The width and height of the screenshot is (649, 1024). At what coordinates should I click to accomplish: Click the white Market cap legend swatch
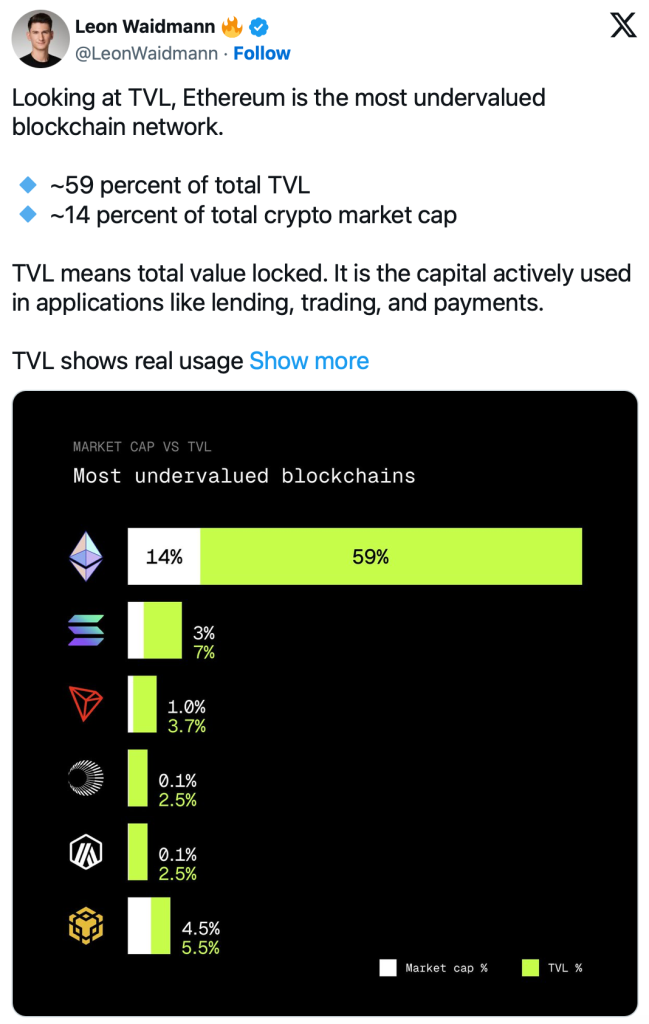click(388, 968)
